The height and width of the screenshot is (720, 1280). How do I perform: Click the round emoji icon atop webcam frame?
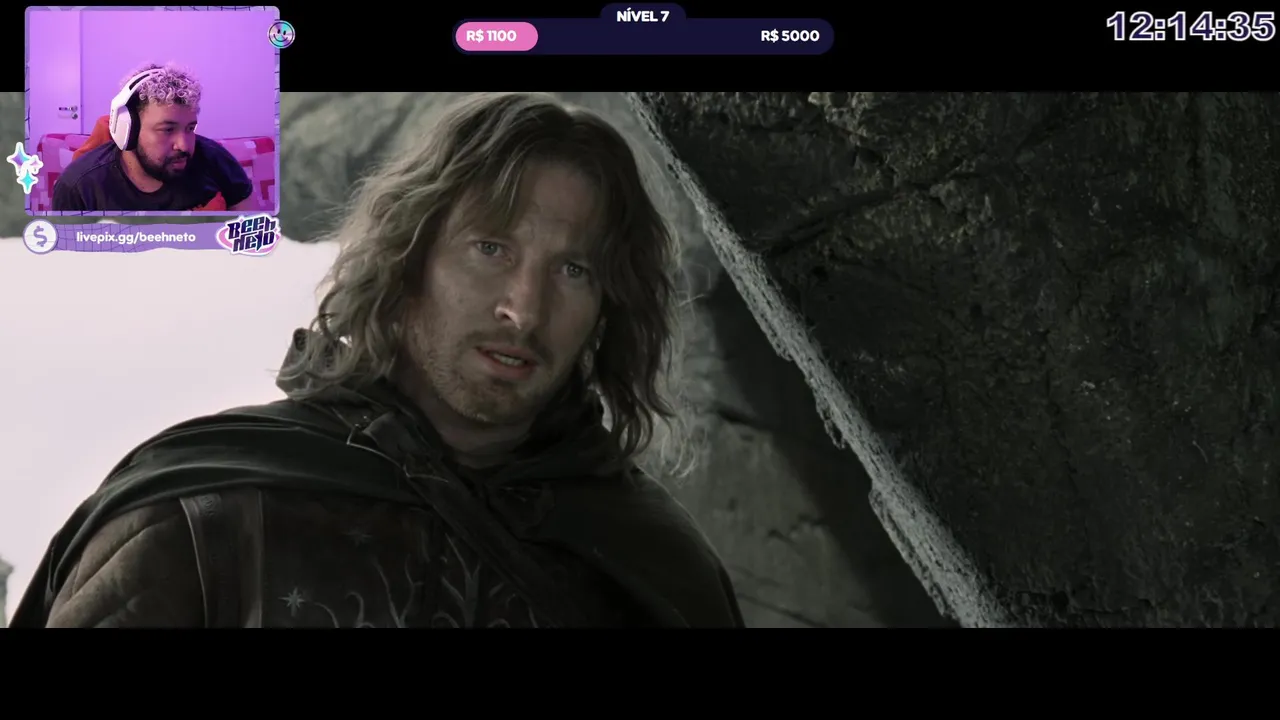[x=281, y=35]
